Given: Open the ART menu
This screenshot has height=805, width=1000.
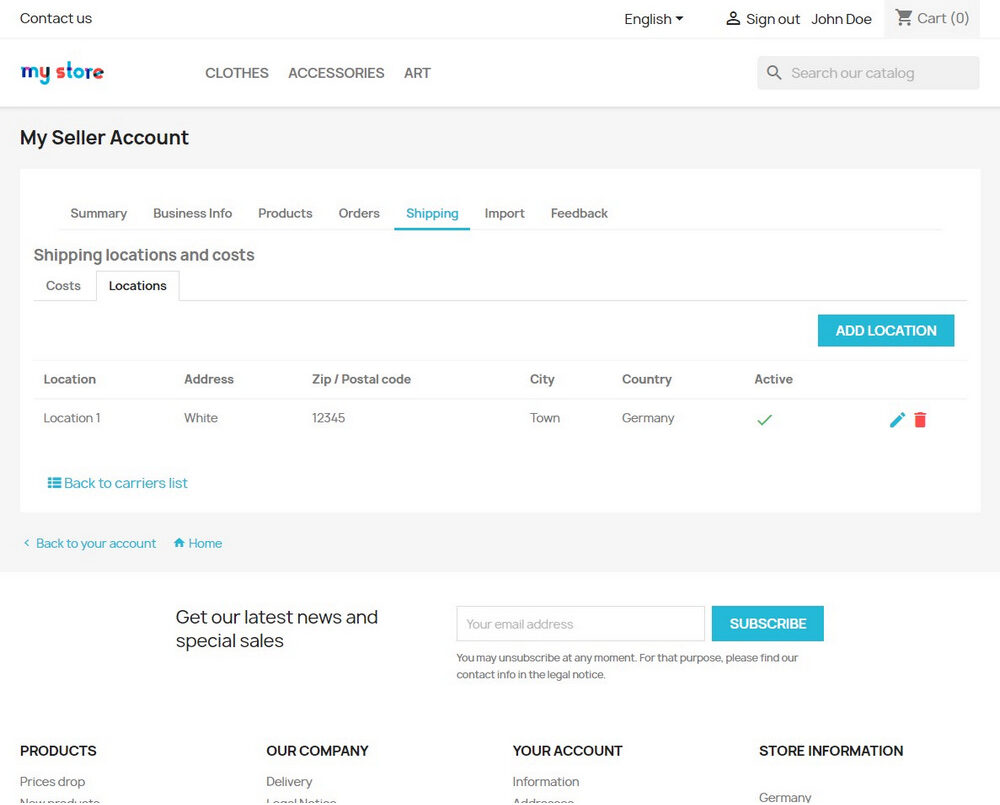Looking at the screenshot, I should click(417, 73).
